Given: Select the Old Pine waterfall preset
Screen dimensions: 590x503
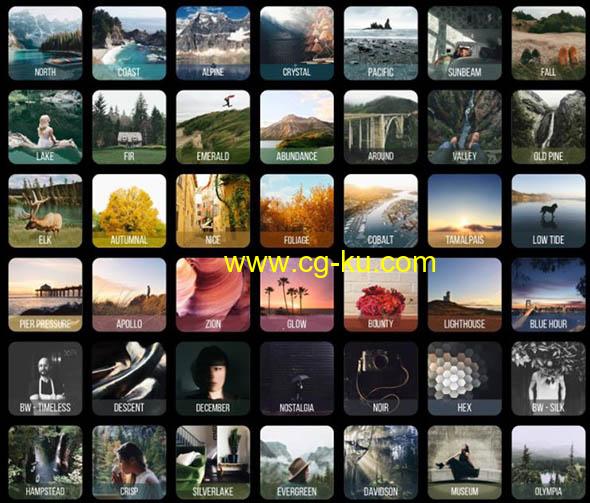Looking at the screenshot, I should pos(549,127).
